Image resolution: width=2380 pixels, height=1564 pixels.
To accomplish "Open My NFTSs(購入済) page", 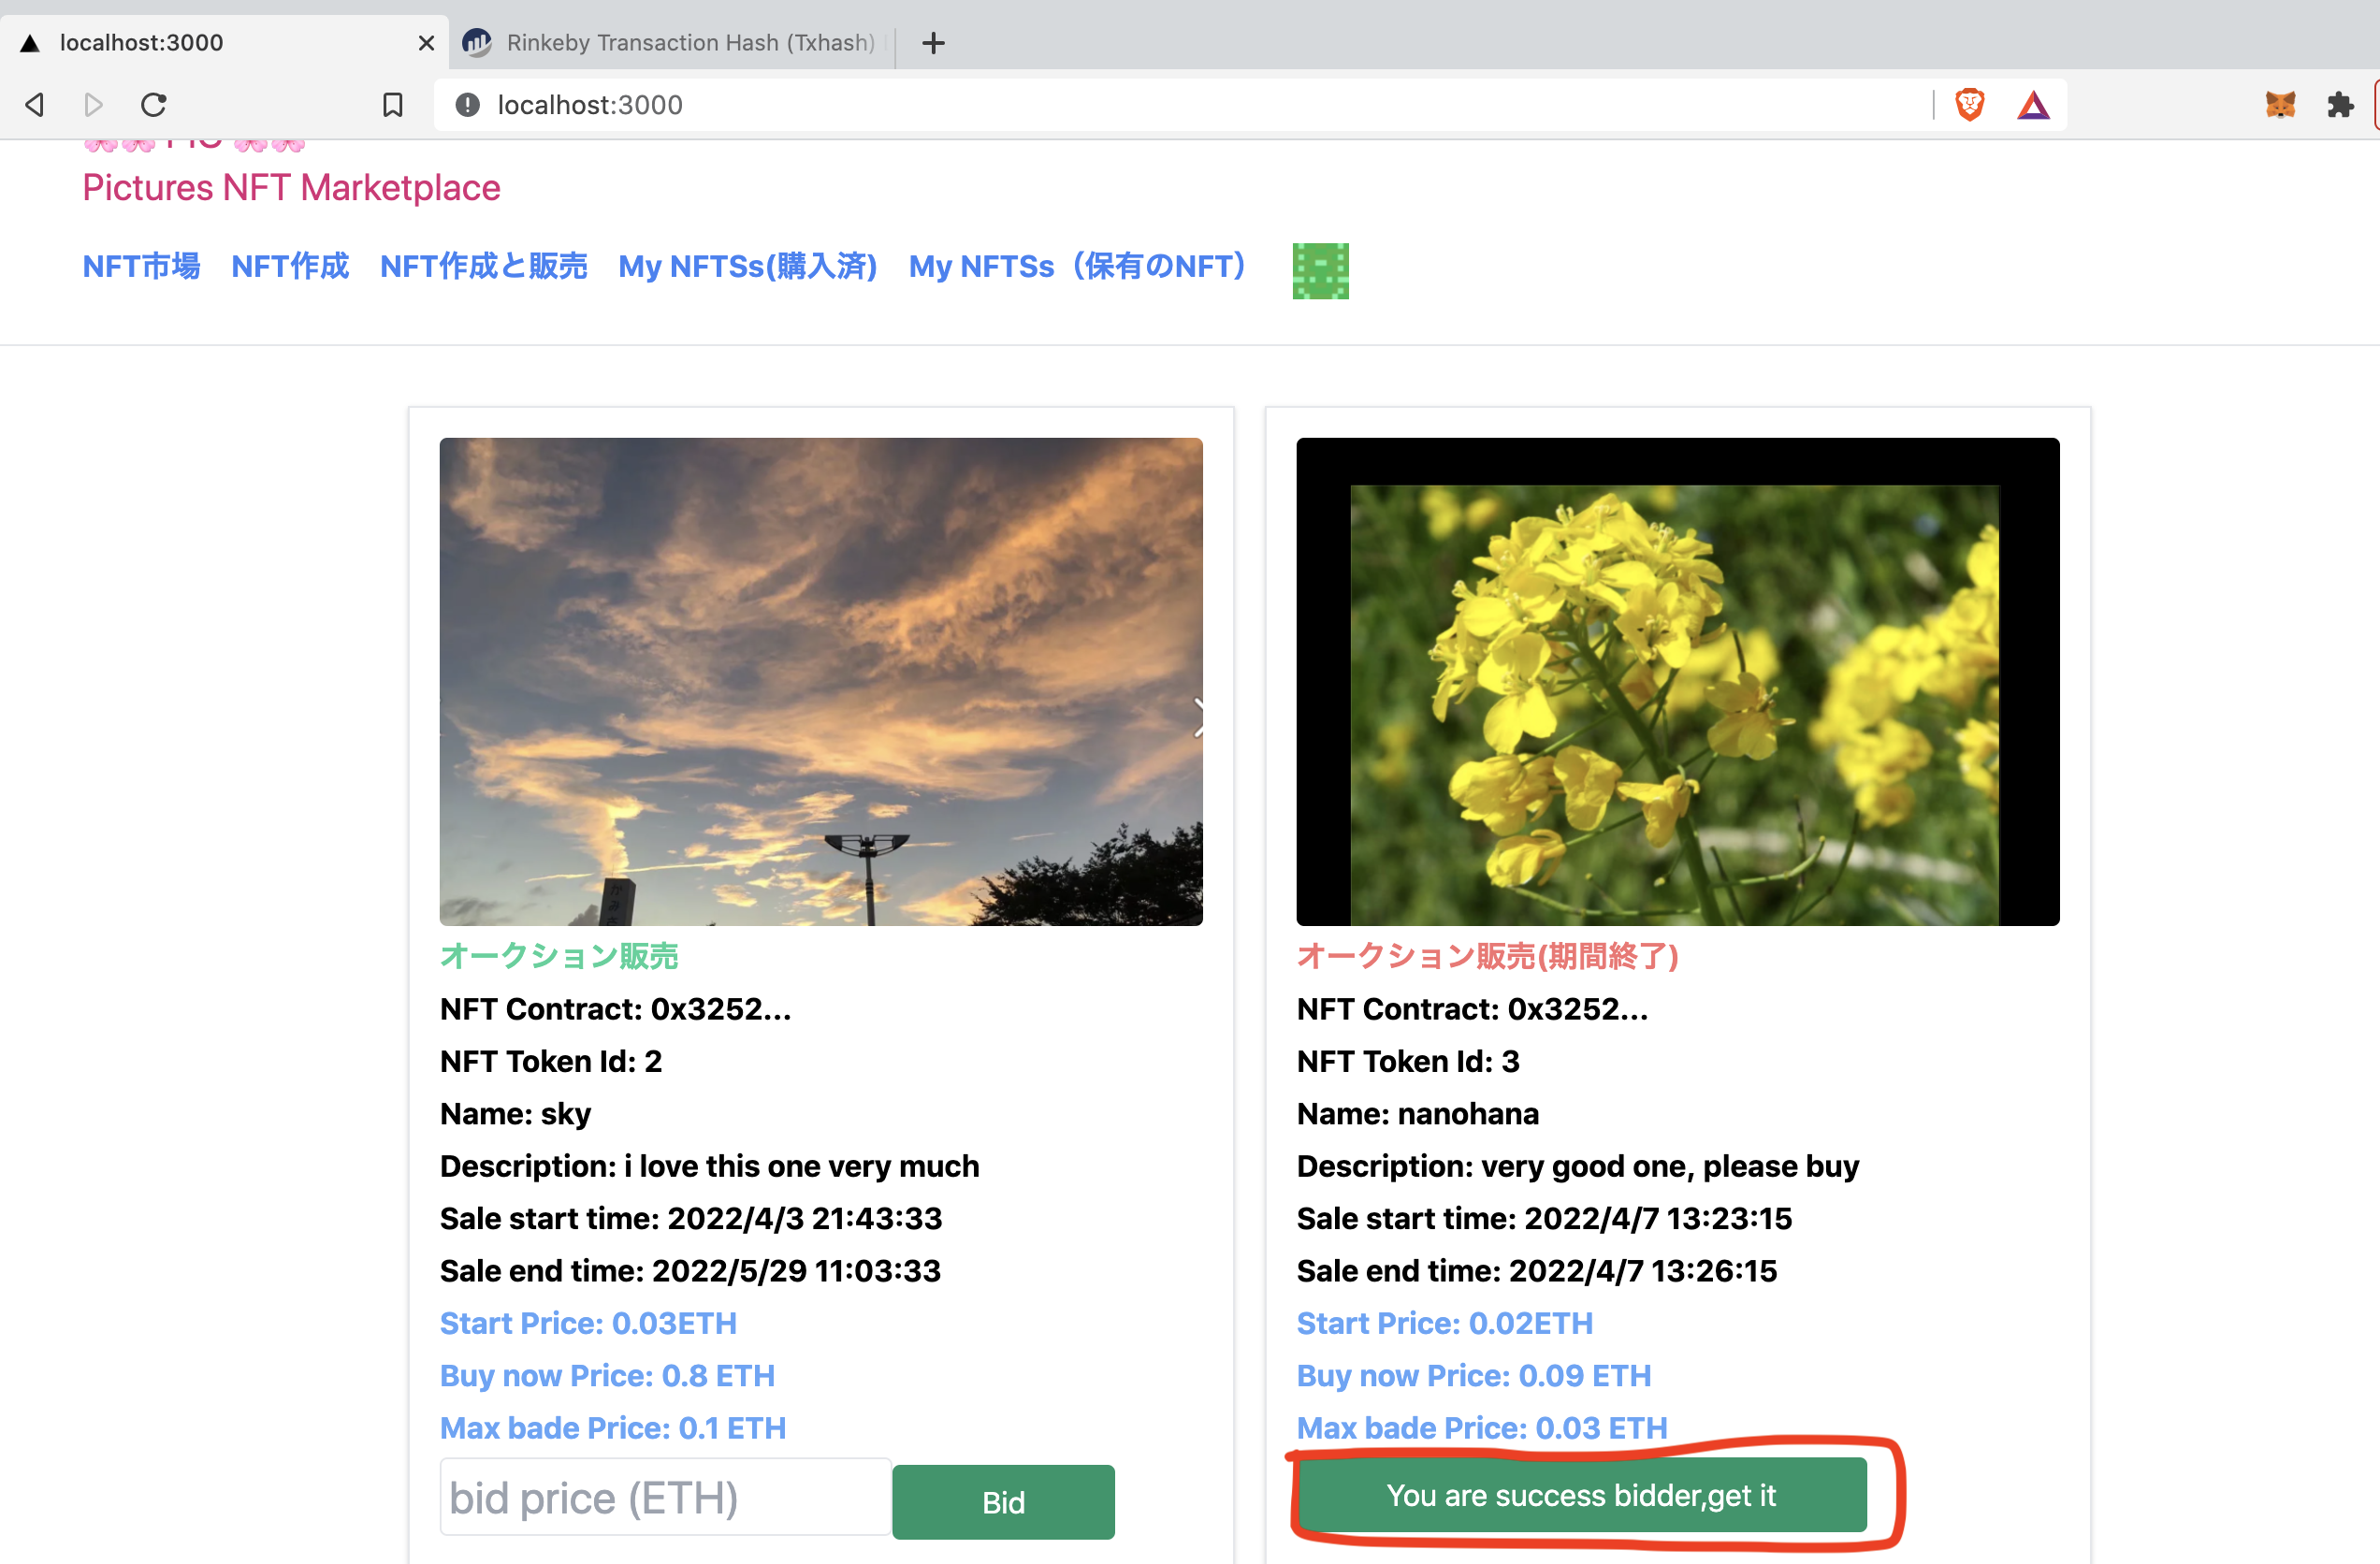I will (x=748, y=266).
